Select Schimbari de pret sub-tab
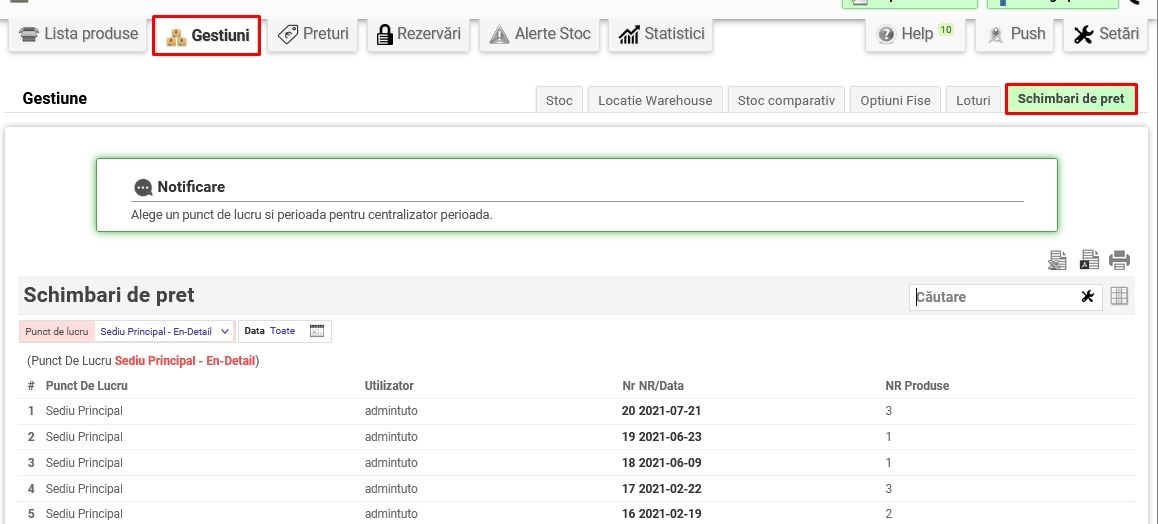This screenshot has width=1158, height=524. pyautogui.click(x=1071, y=99)
